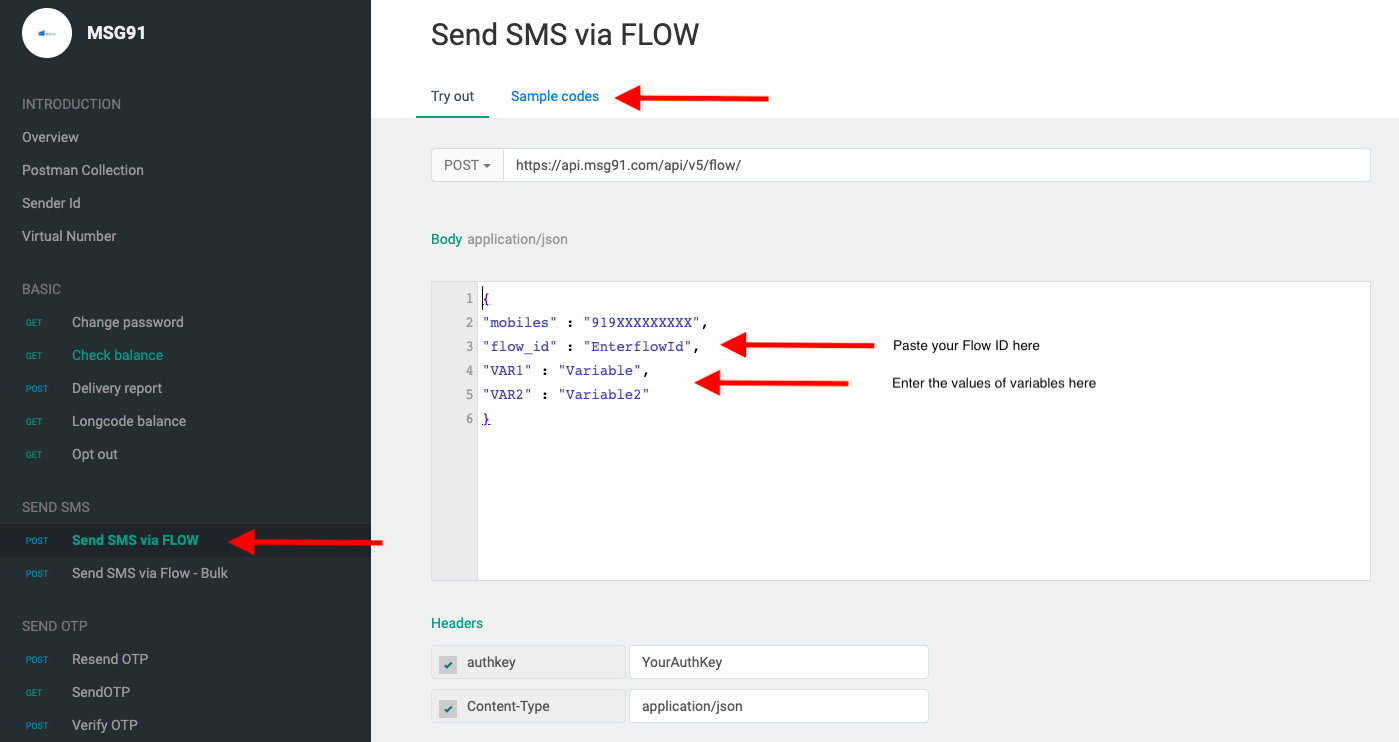This screenshot has width=1399, height=742.
Task: Toggle the Content-Type header checkbox
Action: [448, 707]
